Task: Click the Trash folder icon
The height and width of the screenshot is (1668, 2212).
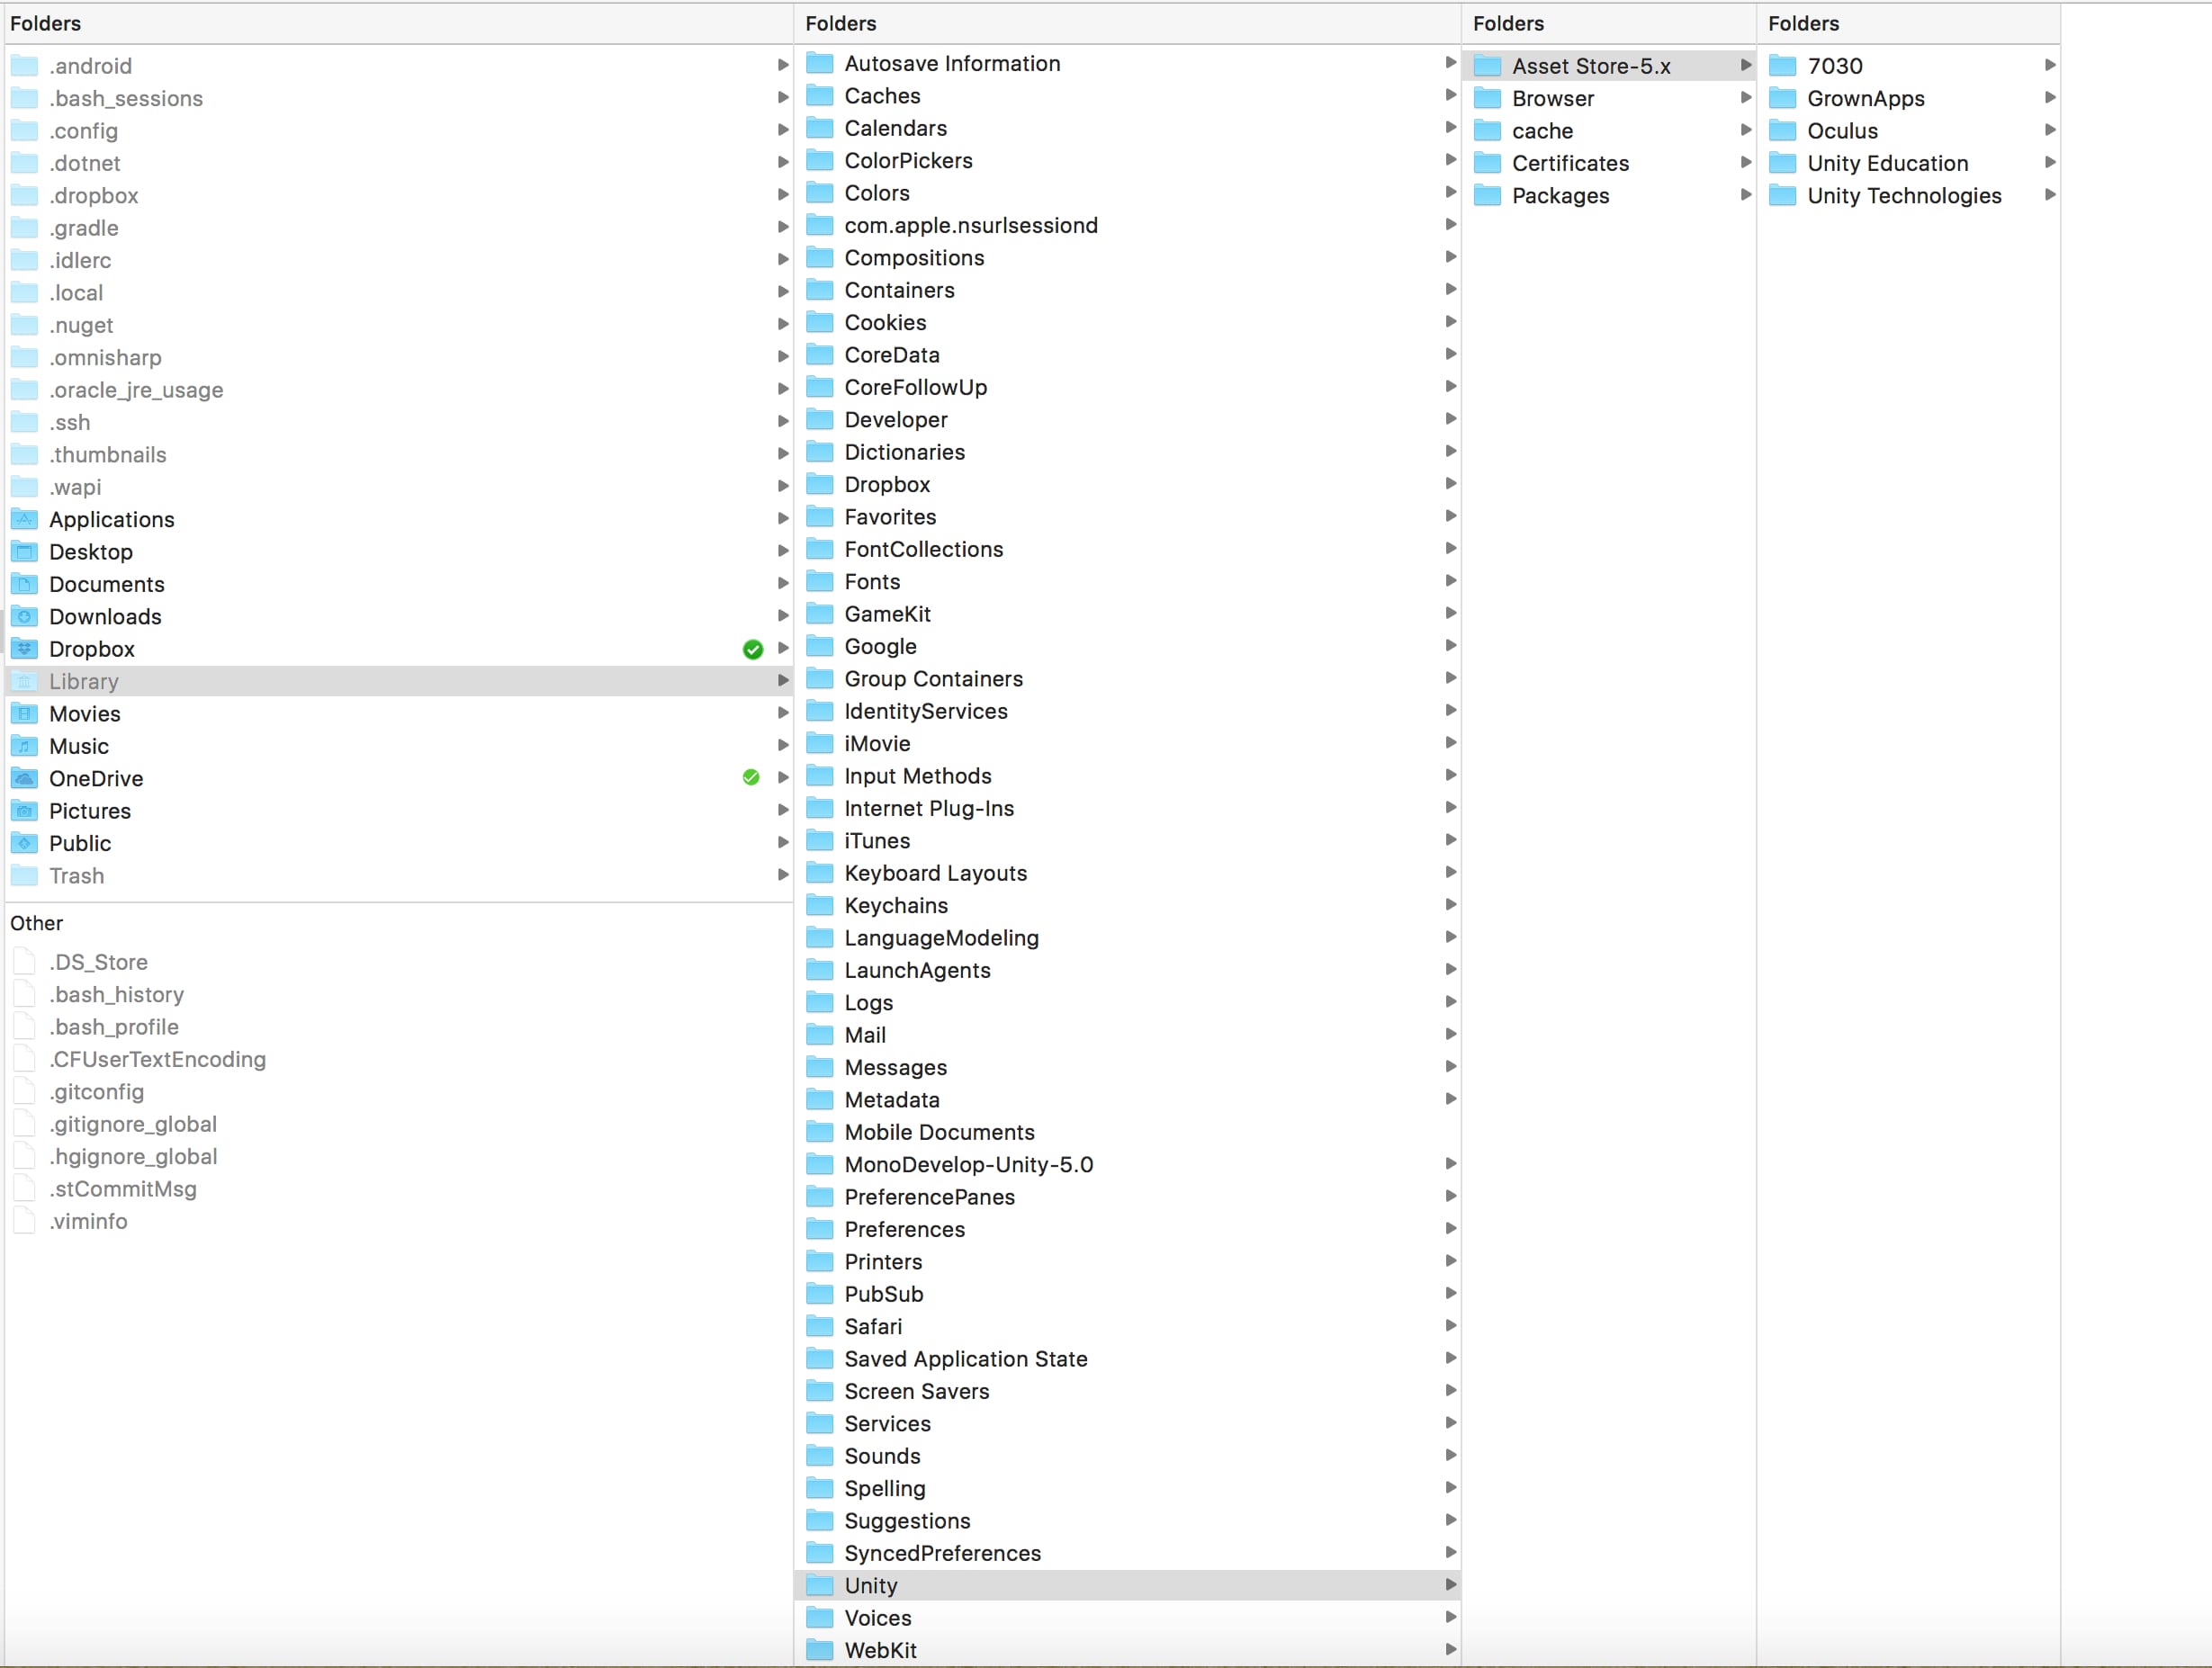Action: (24, 875)
